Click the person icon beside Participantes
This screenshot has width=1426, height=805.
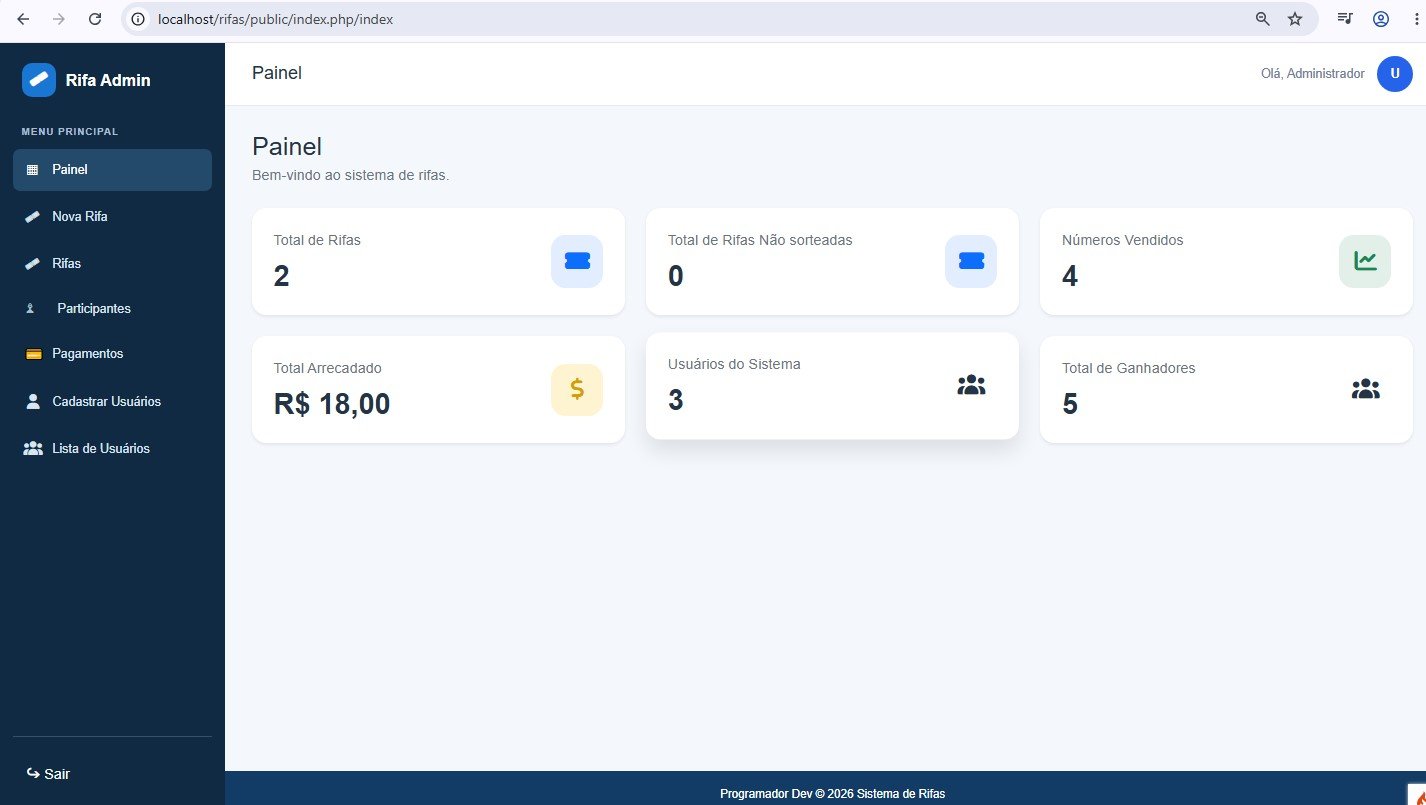30,309
